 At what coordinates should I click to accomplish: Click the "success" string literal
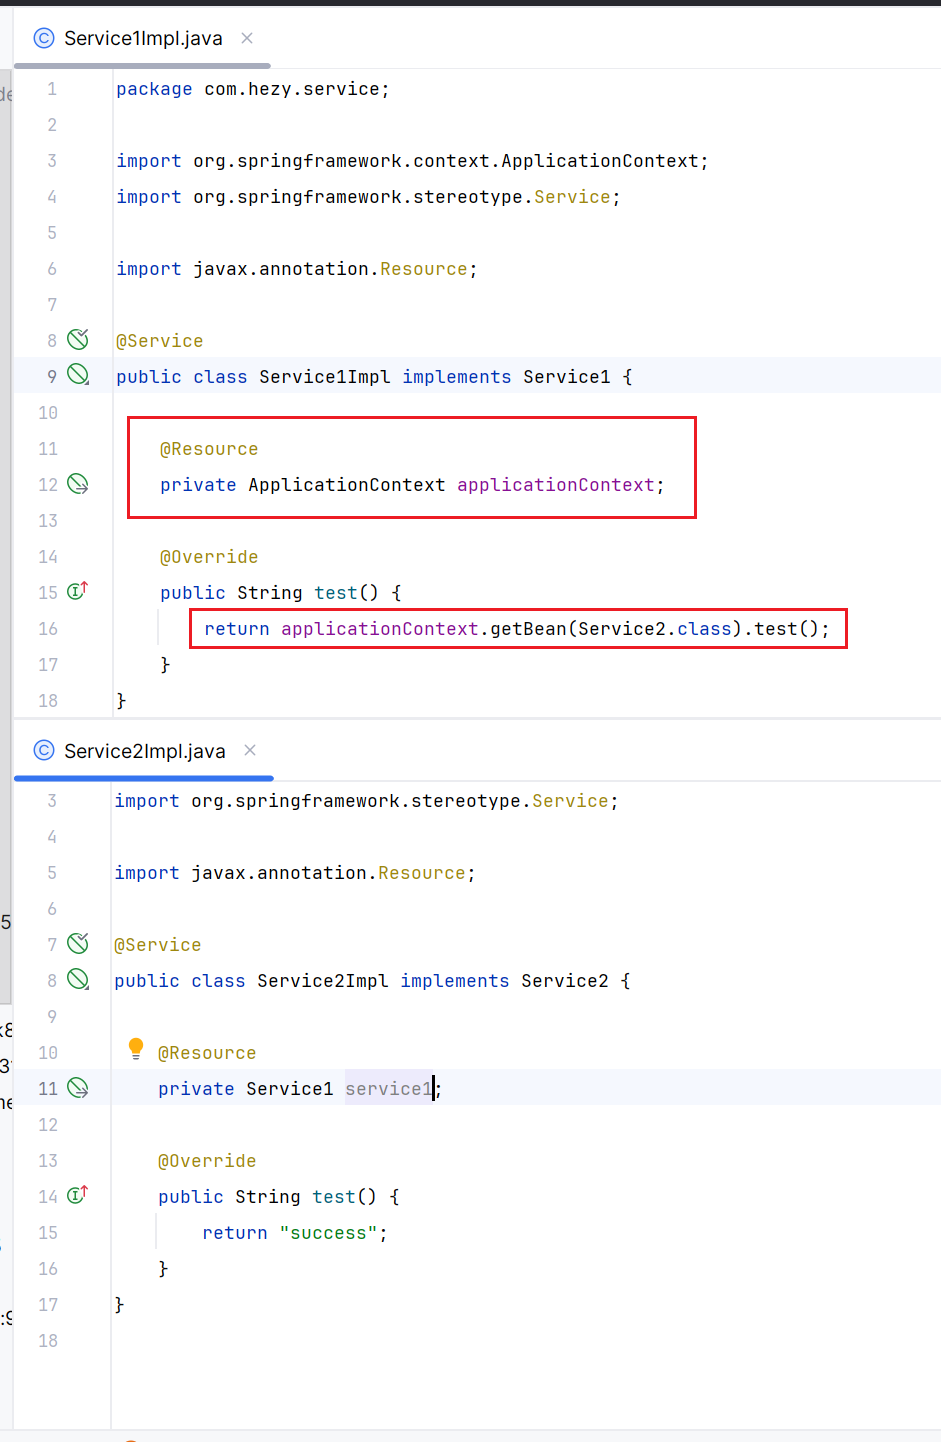[329, 1233]
